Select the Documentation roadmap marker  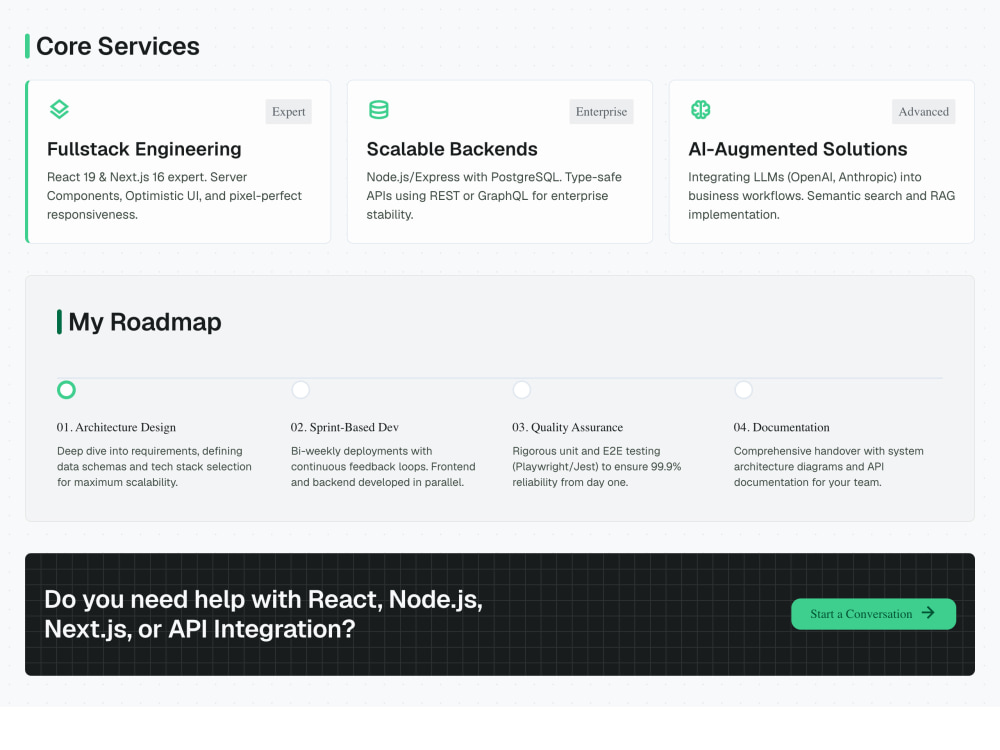tap(743, 390)
